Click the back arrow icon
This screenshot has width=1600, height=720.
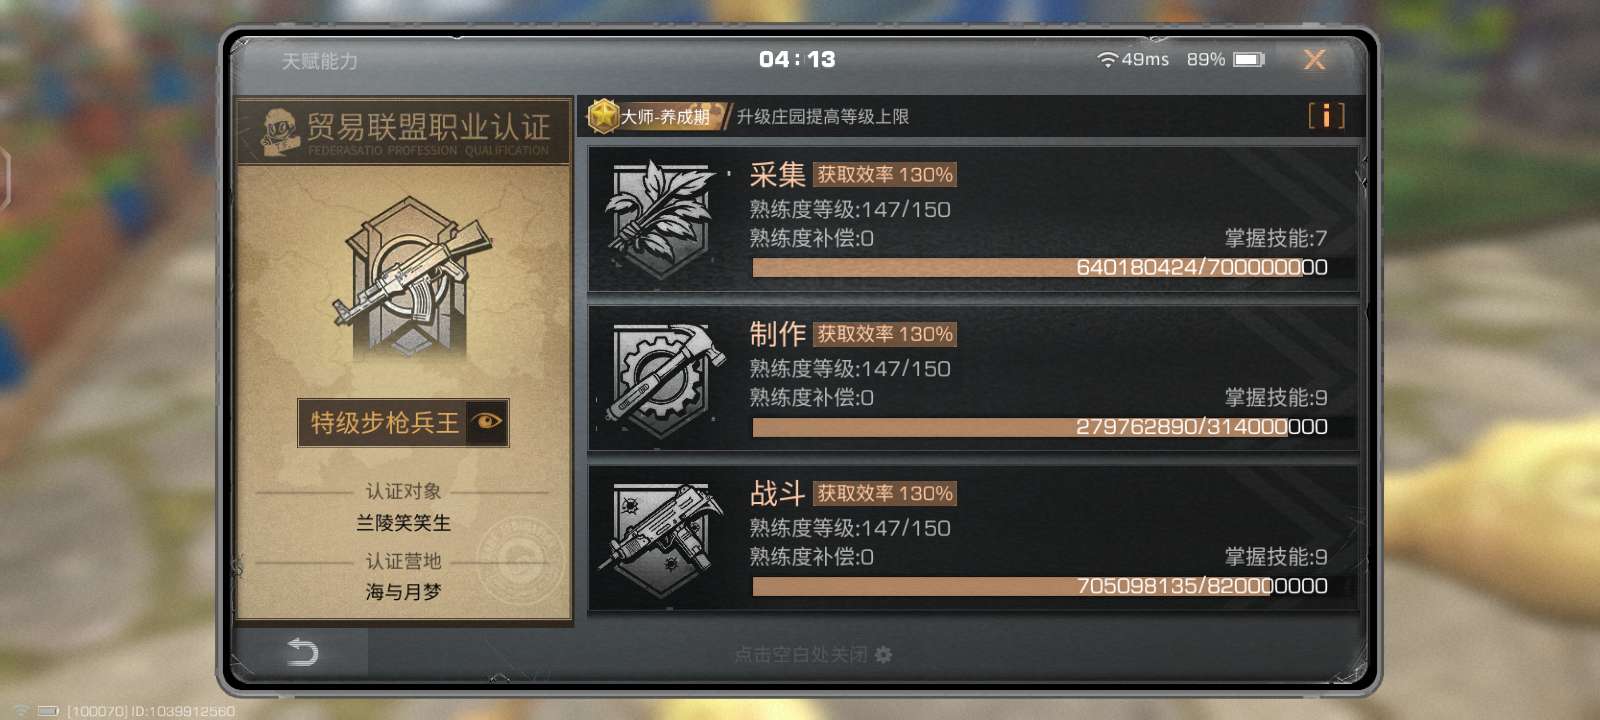pyautogui.click(x=302, y=652)
